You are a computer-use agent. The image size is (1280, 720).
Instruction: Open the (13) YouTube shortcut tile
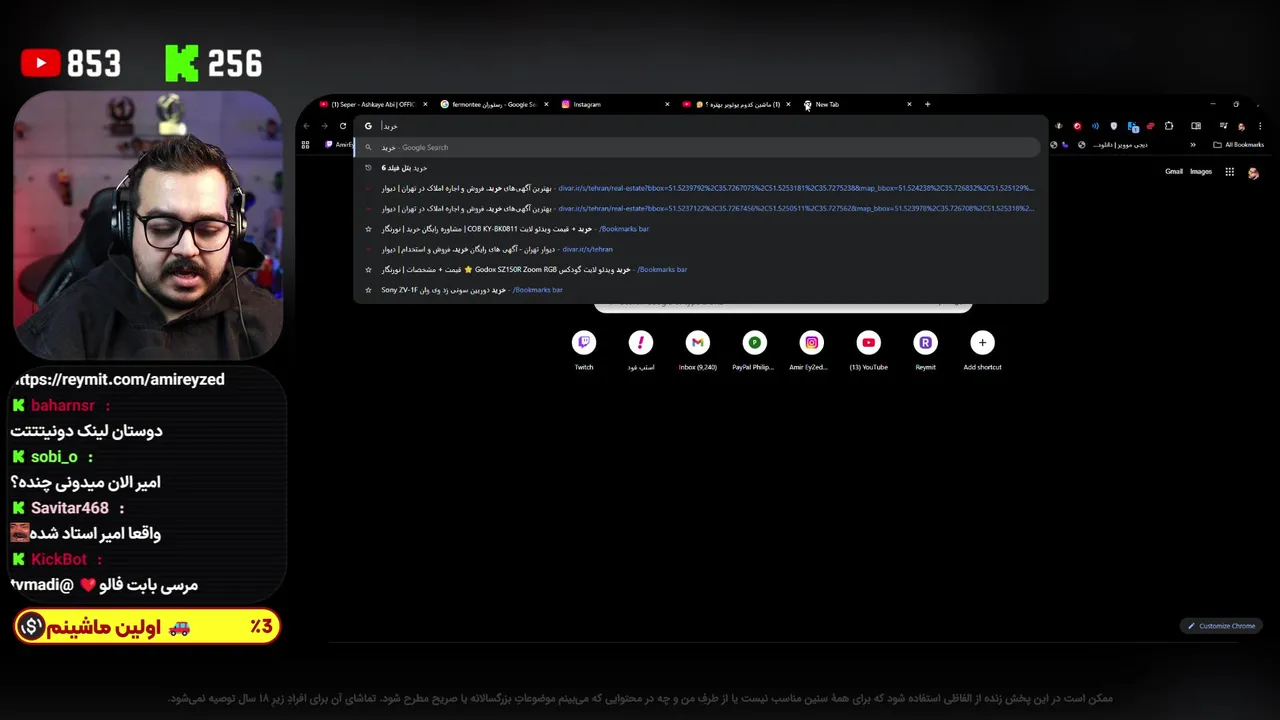coord(868,350)
